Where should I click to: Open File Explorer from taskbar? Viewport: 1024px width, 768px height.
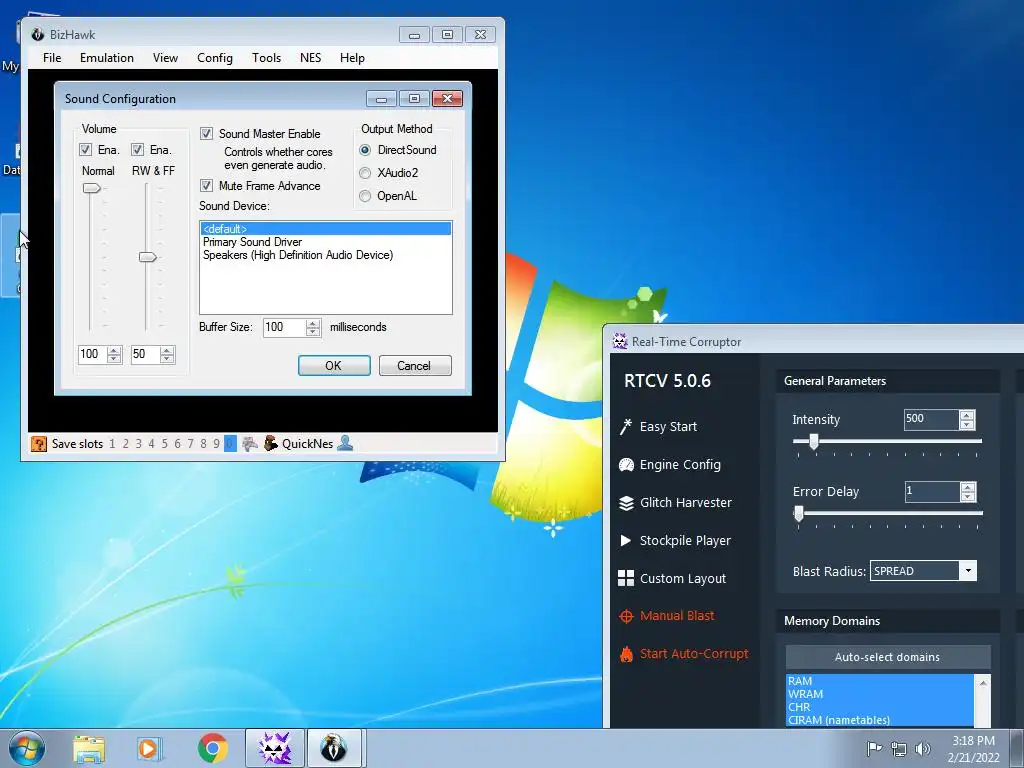[x=89, y=748]
